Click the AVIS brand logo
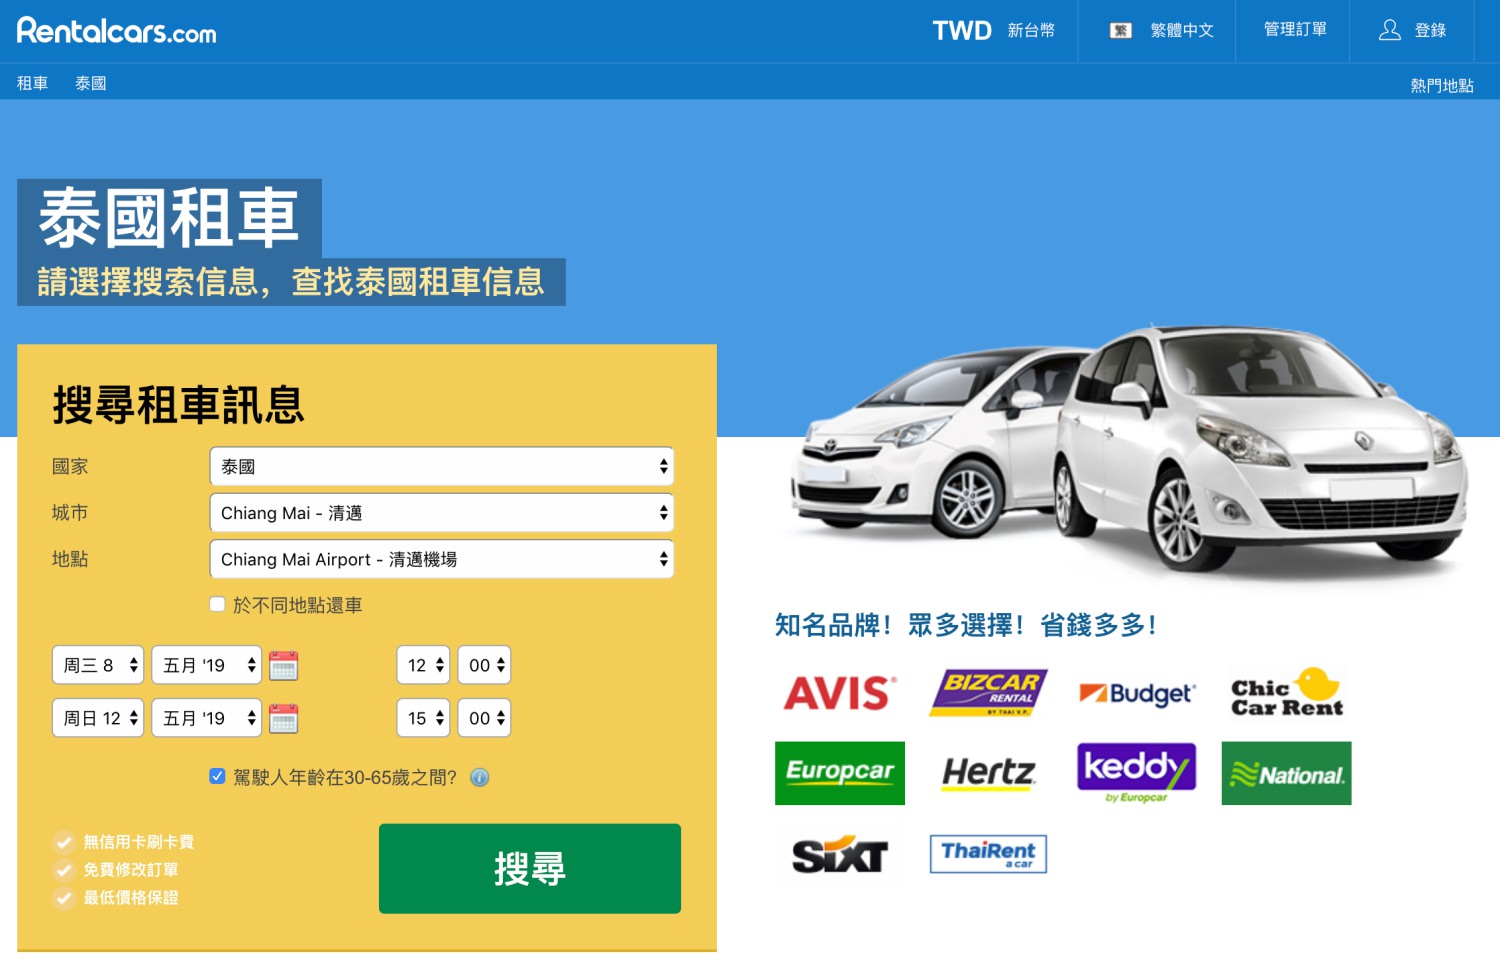This screenshot has height=964, width=1500. click(x=840, y=693)
